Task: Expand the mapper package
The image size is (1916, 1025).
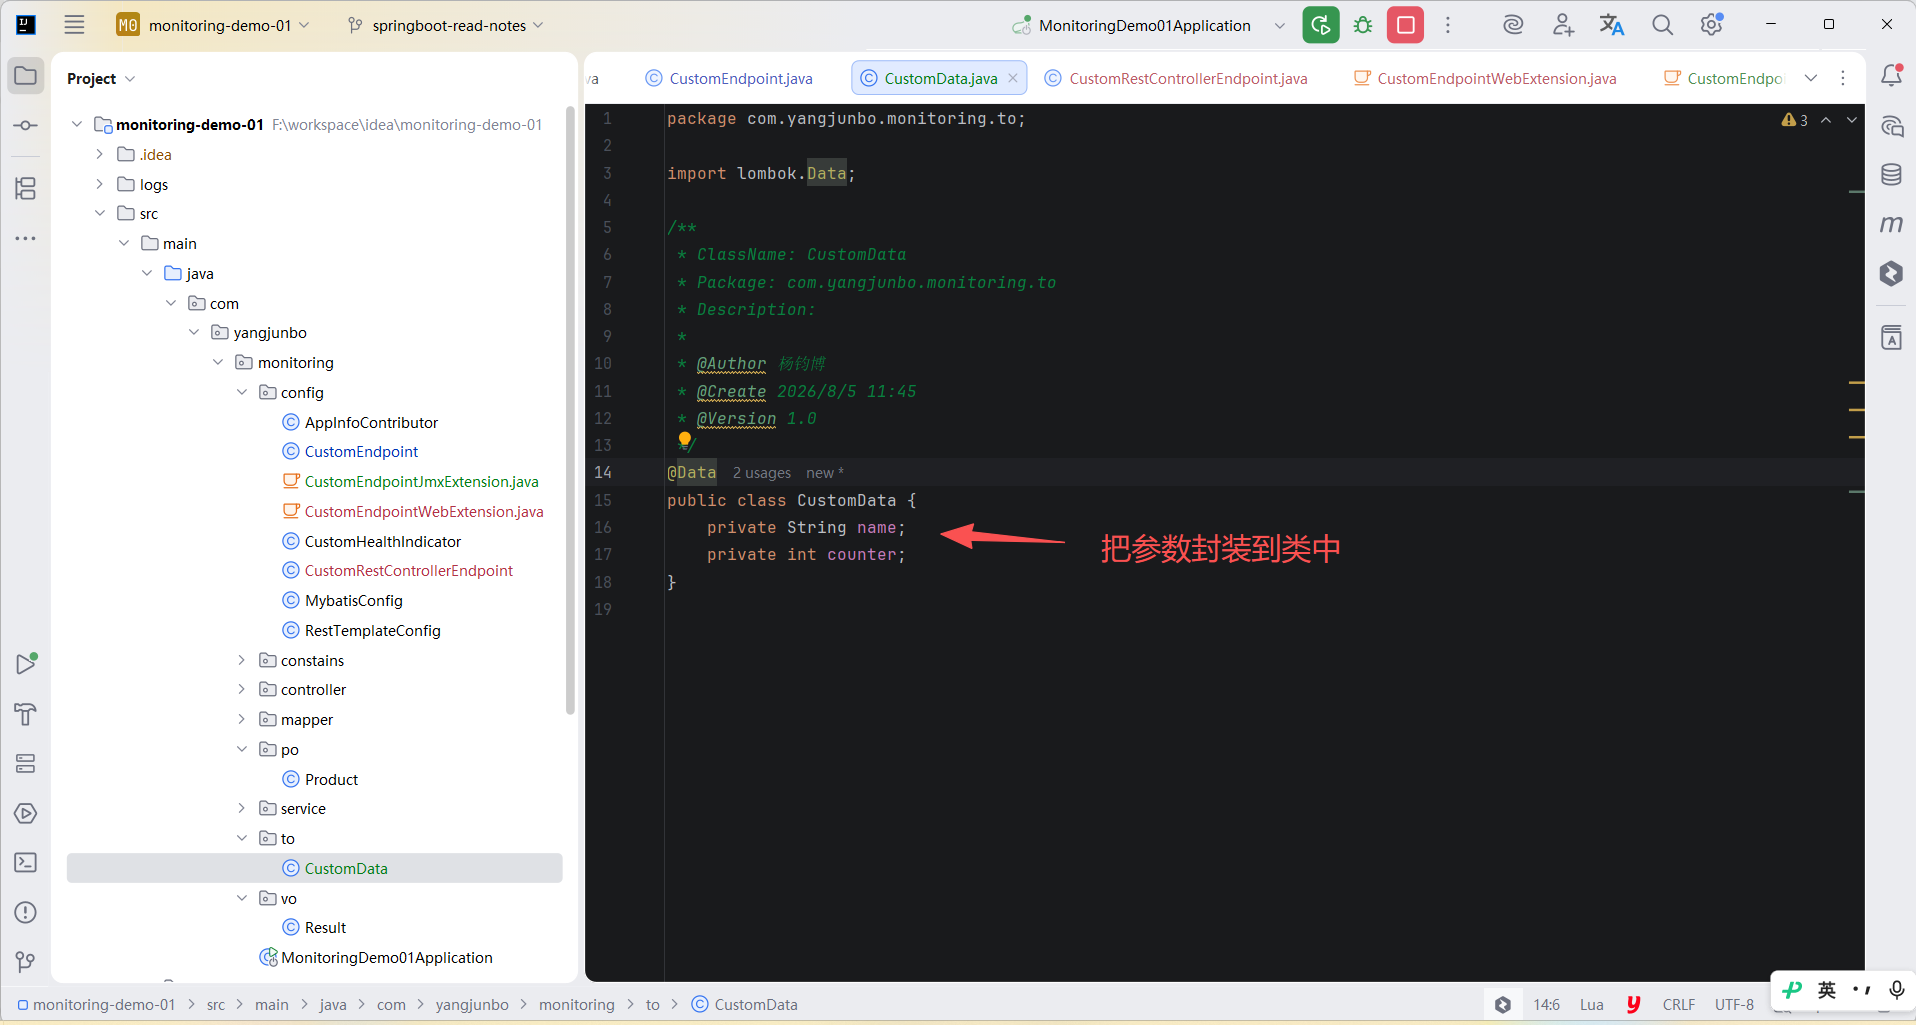Action: pos(242,719)
